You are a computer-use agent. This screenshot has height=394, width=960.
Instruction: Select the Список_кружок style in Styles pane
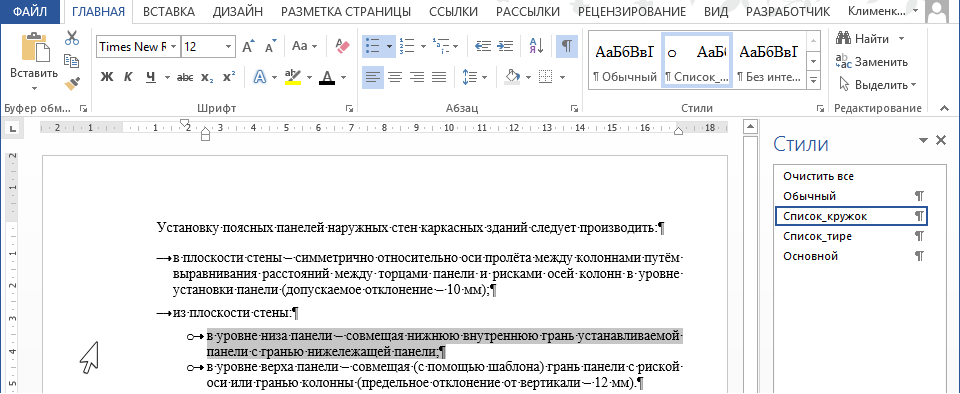(851, 216)
